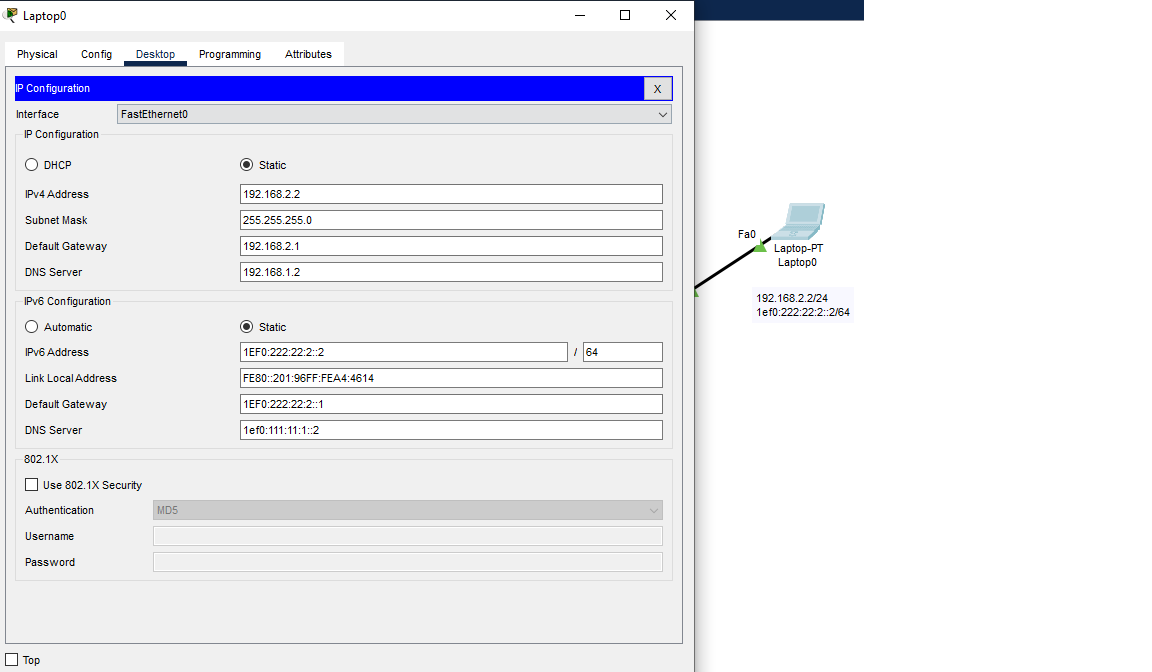Select Static under IPv6 Configuration
The width and height of the screenshot is (1152, 672).
click(246, 326)
